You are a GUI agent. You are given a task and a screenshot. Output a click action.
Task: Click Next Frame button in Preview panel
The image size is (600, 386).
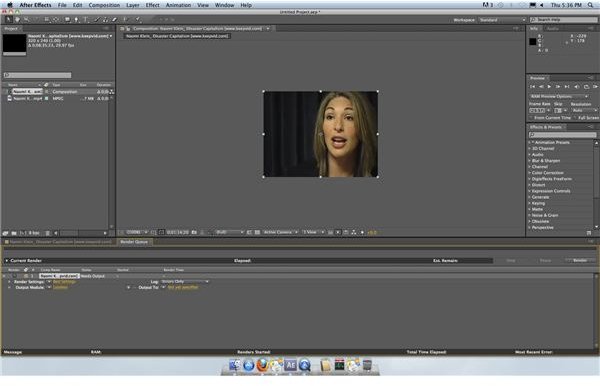(x=558, y=87)
